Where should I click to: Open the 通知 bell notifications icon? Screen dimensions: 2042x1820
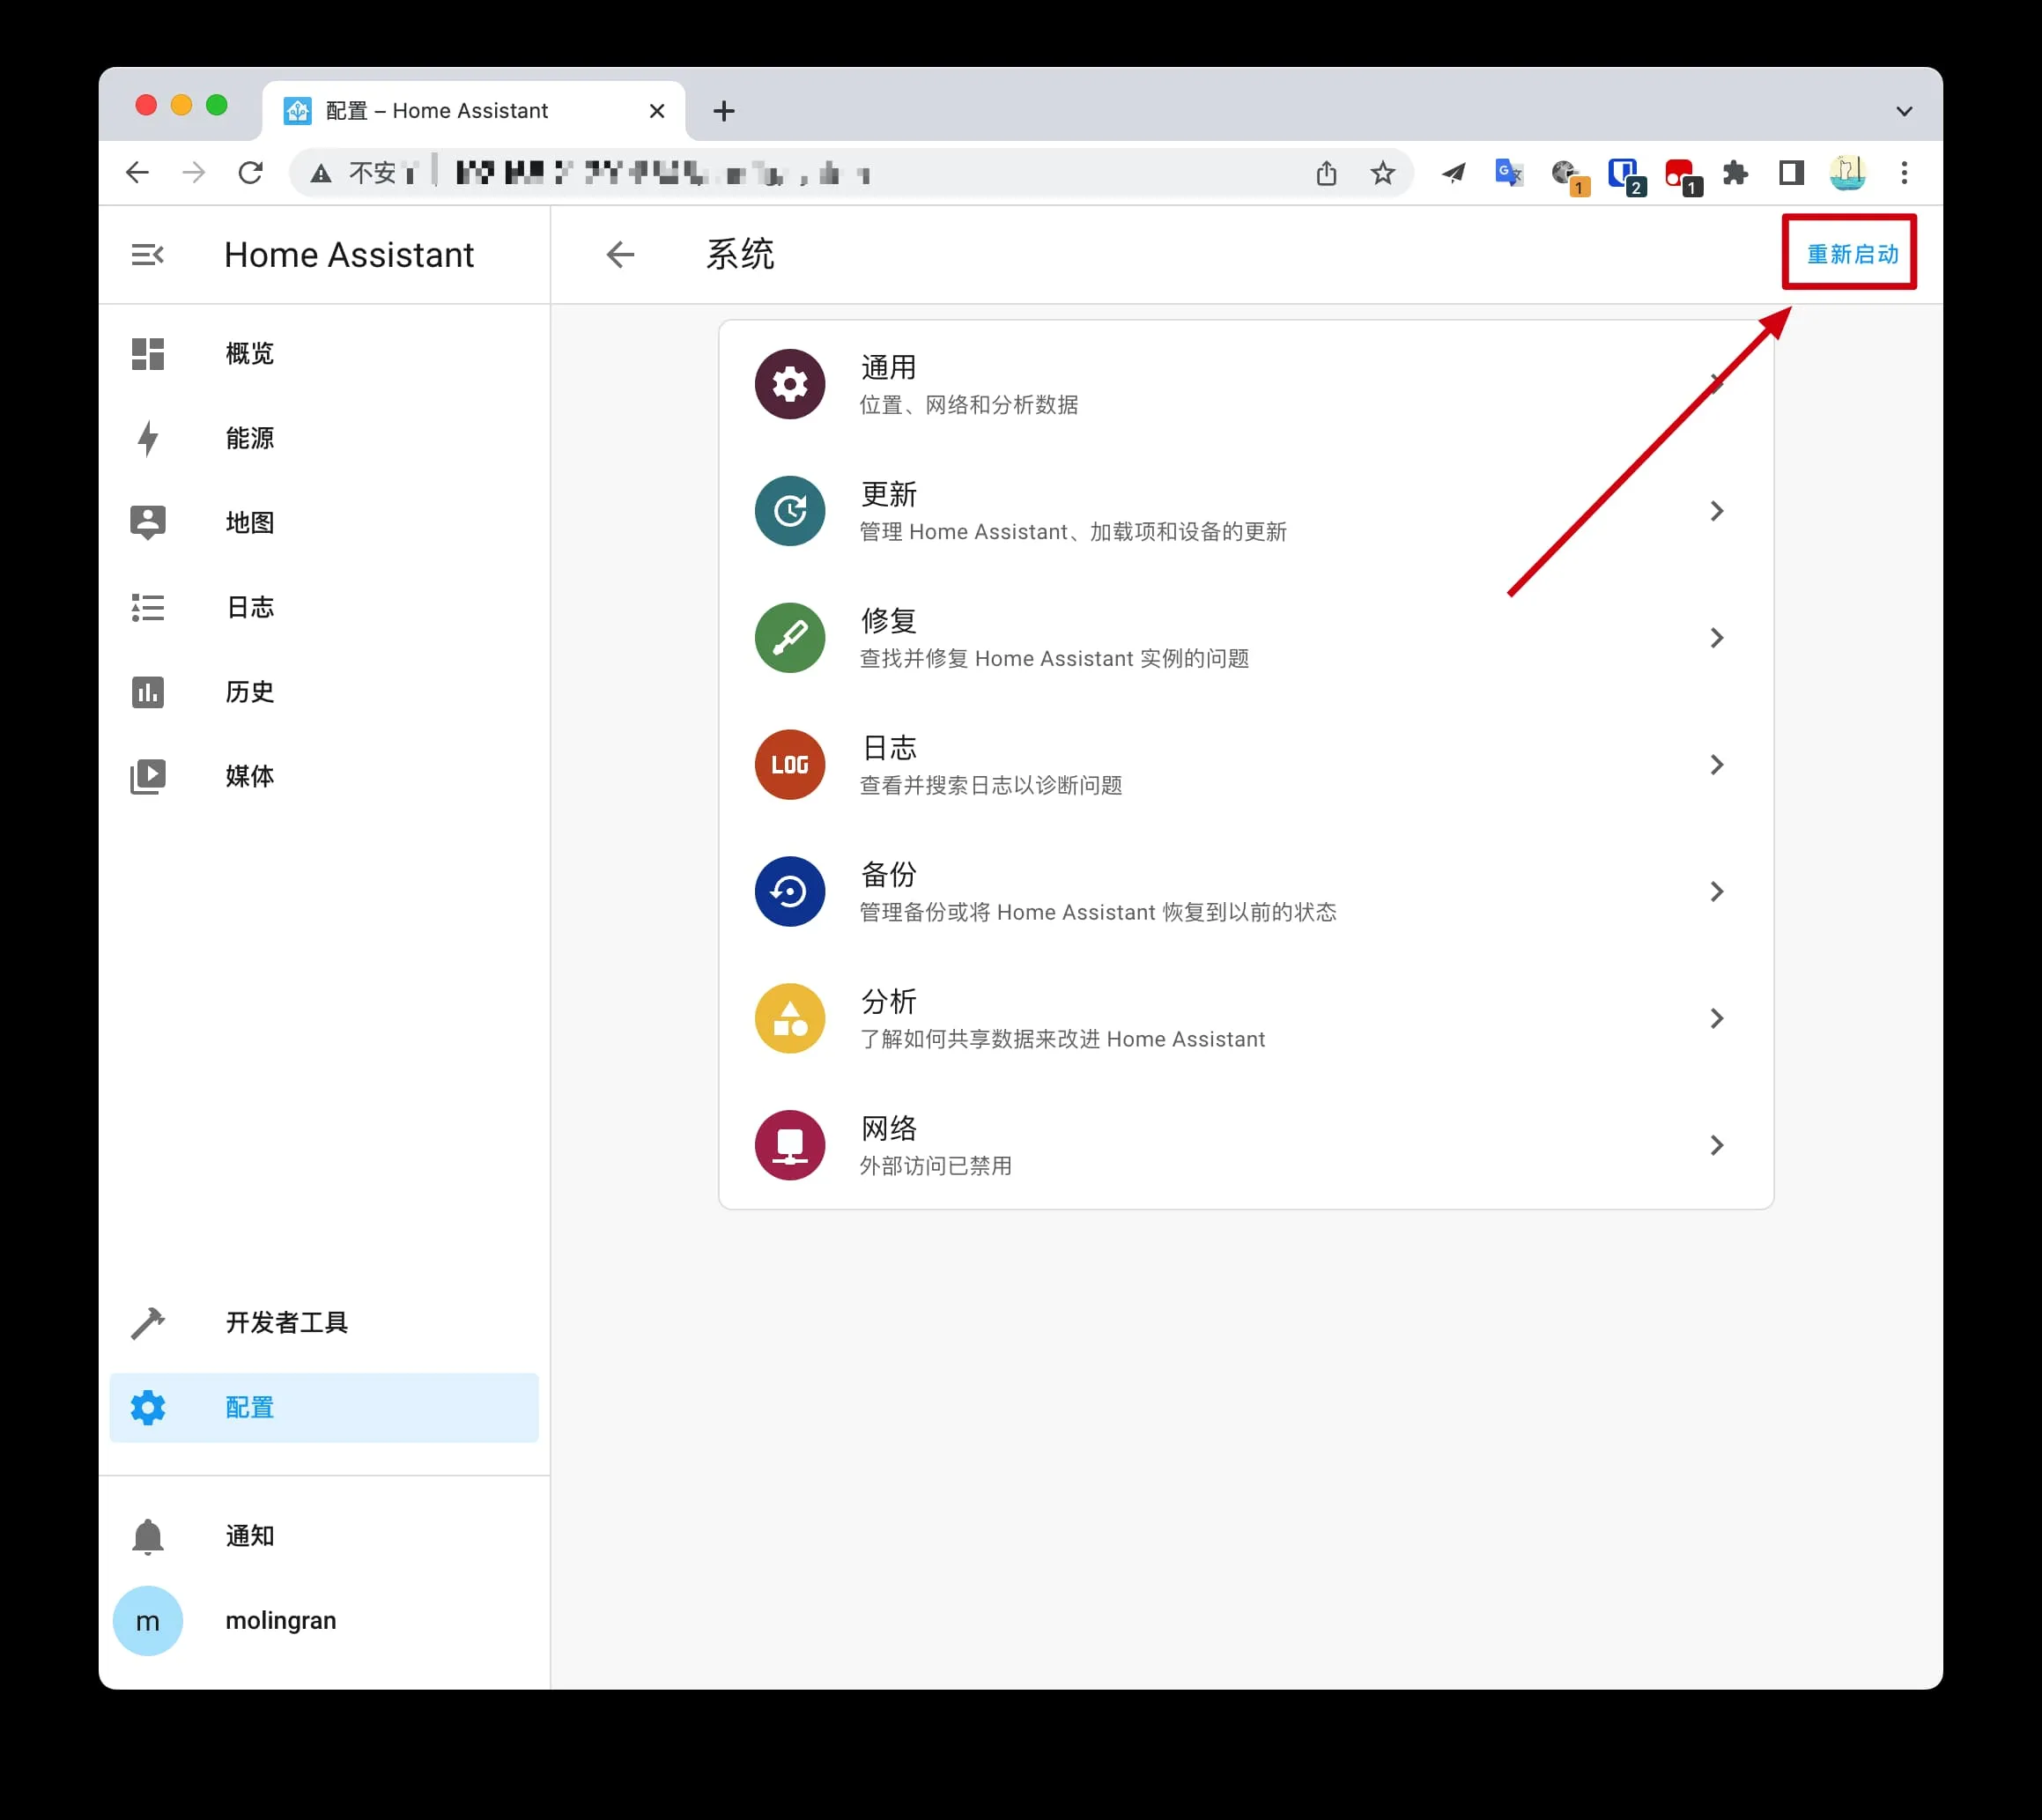[x=147, y=1536]
